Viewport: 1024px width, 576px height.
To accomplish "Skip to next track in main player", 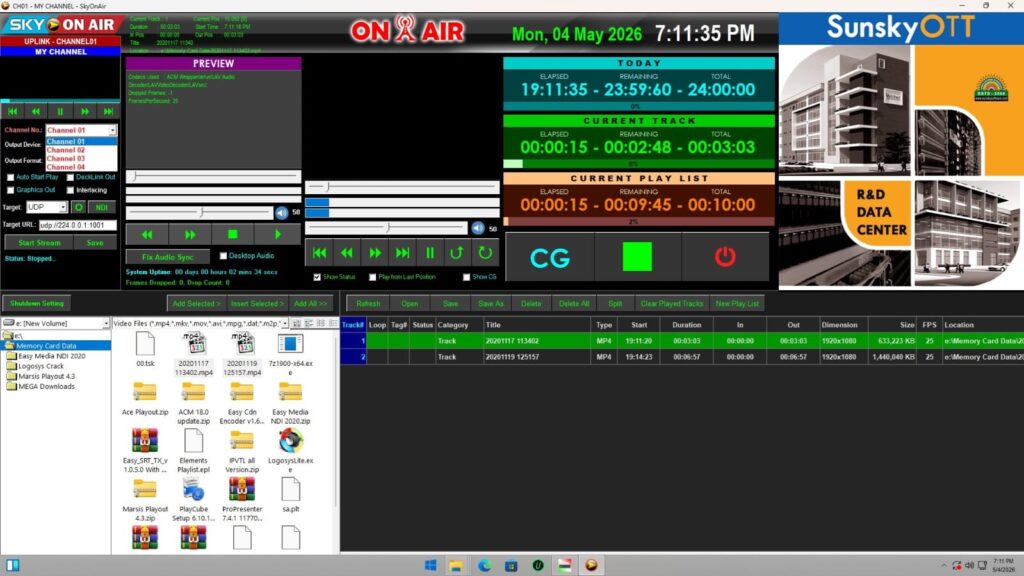I will [x=402, y=253].
